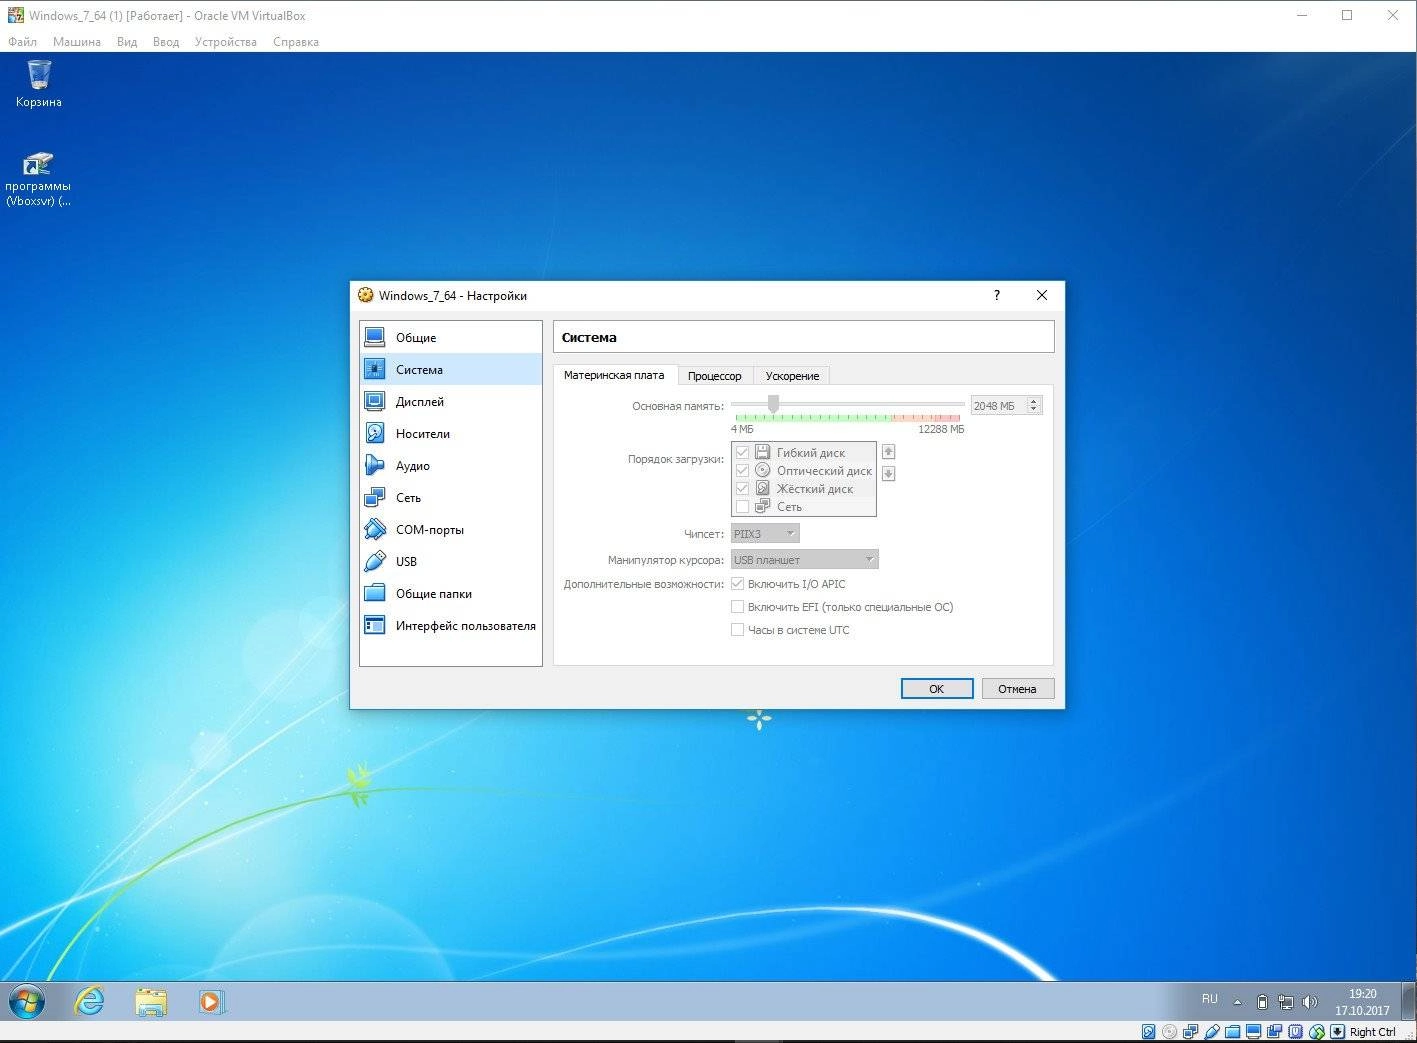Open the Windows Start menu orb
1417x1043 pixels.
pos(27,1001)
